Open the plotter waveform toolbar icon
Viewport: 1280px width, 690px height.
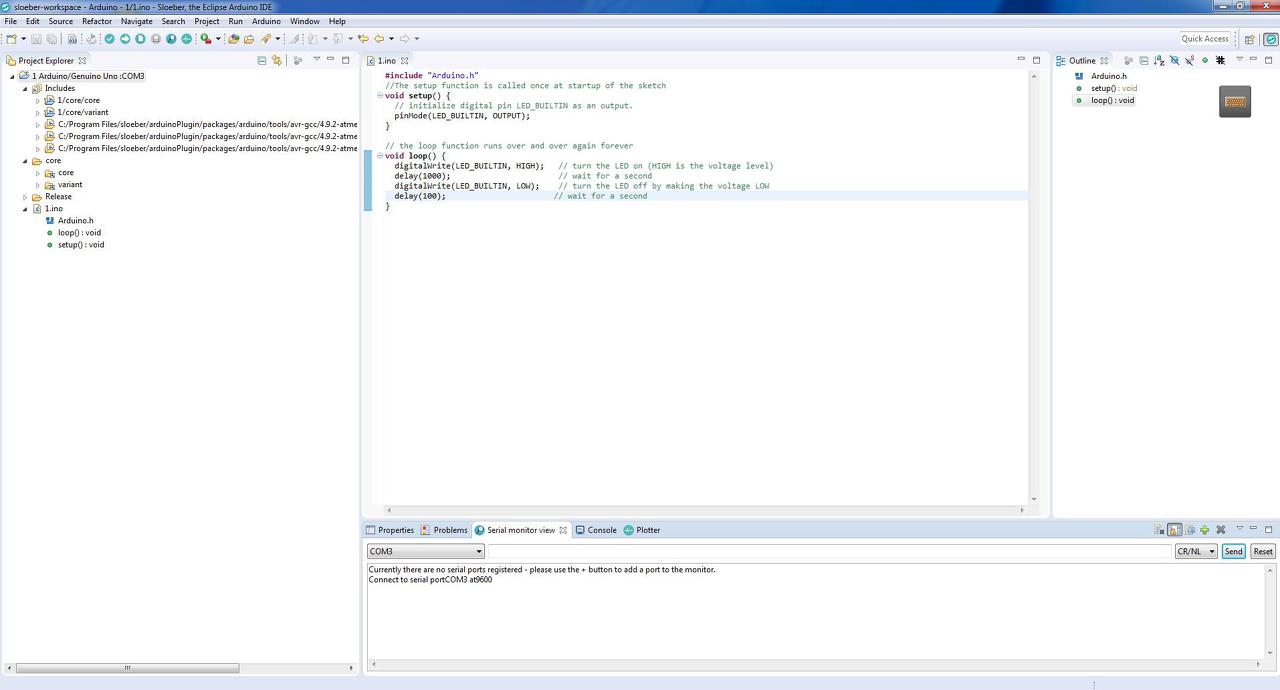(x=186, y=39)
